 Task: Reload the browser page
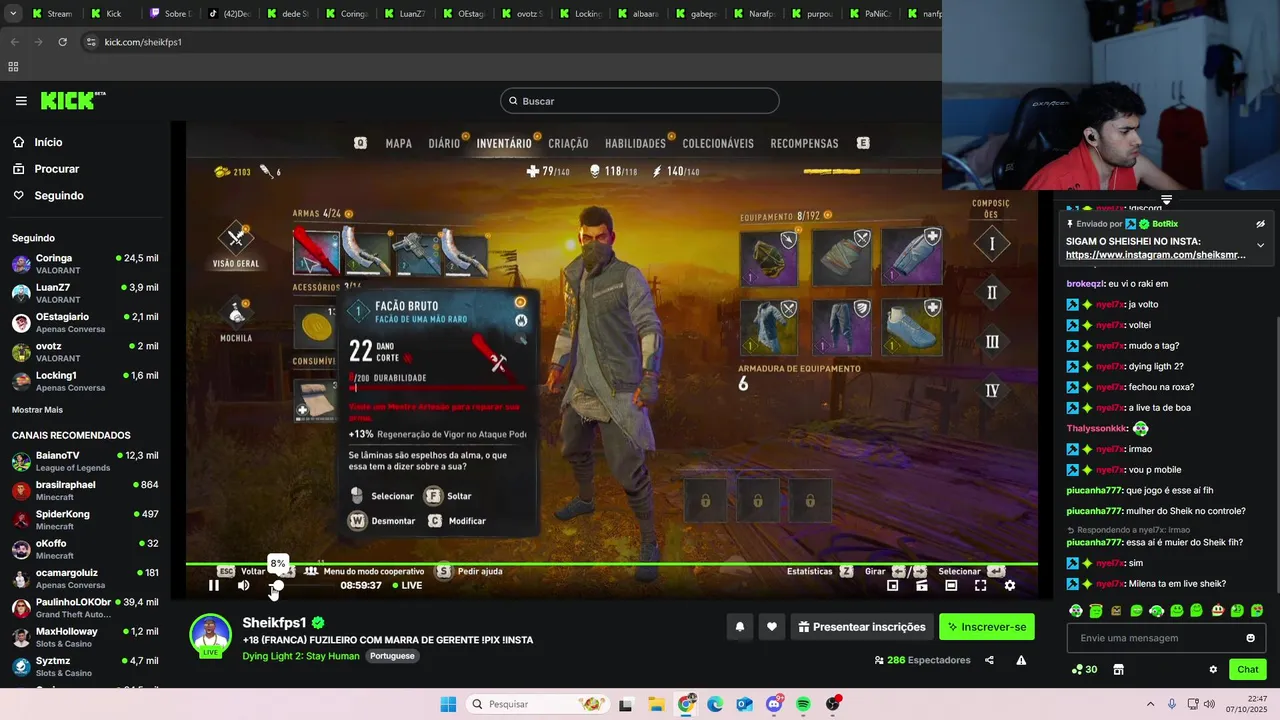(x=62, y=42)
